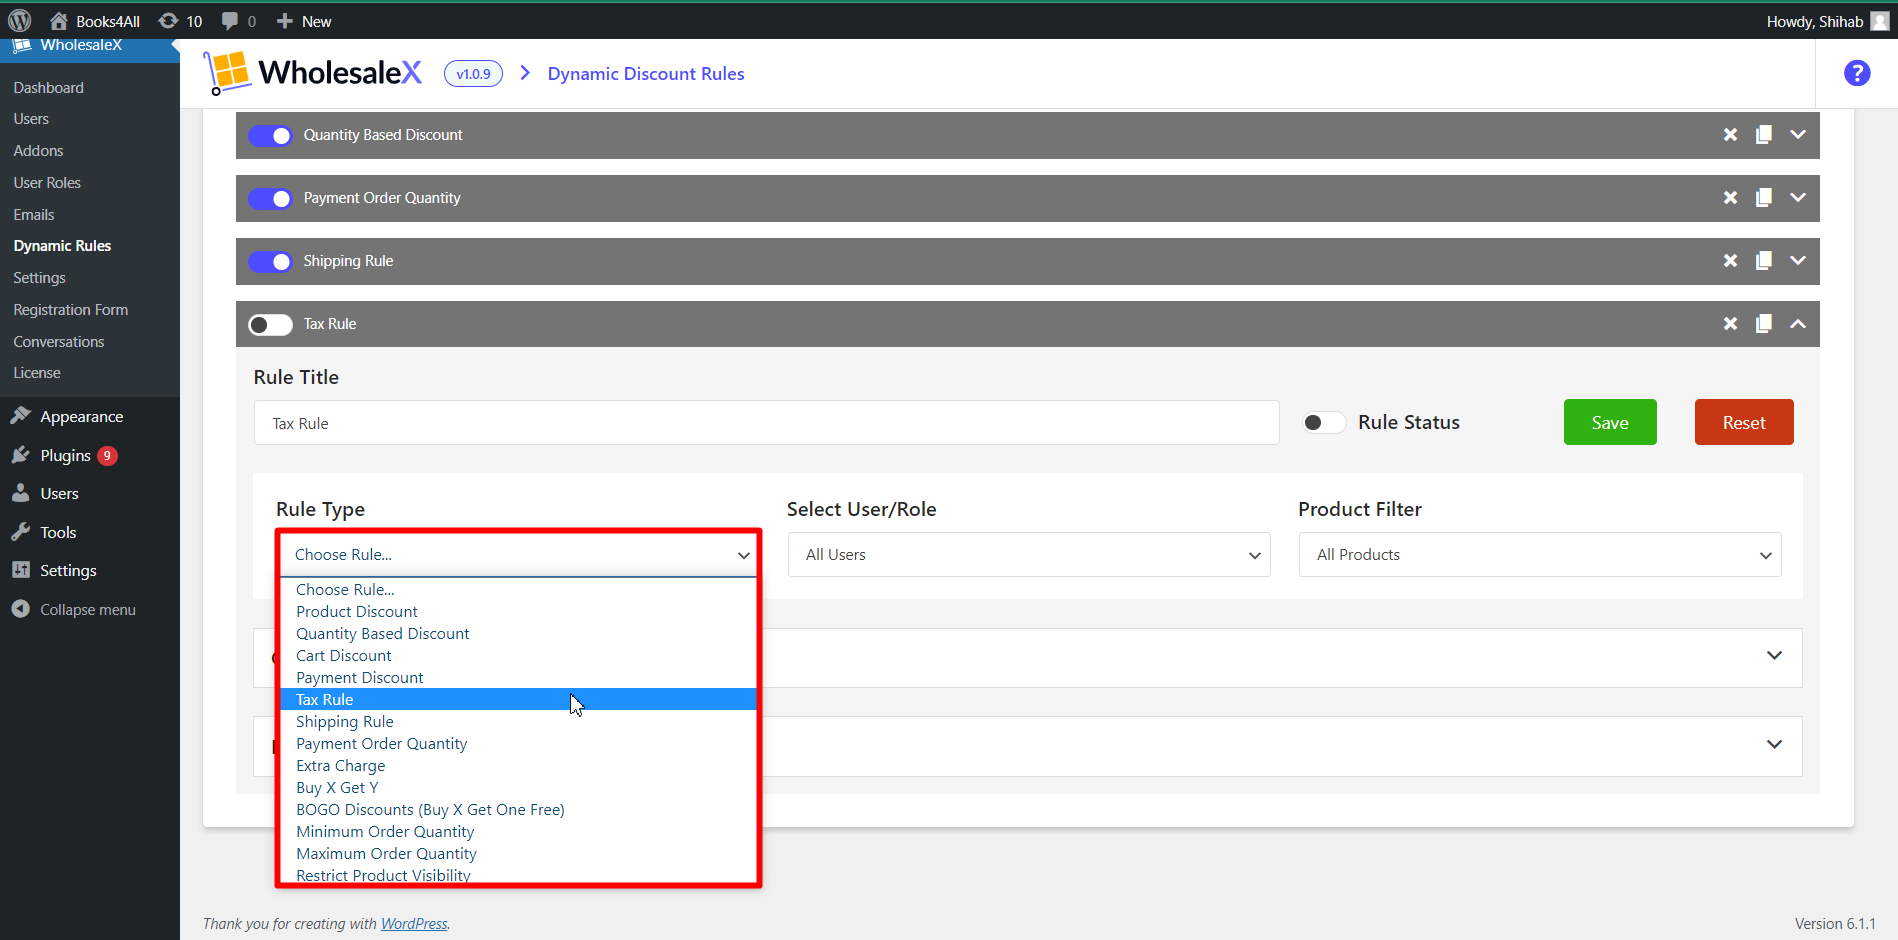Open Appearance menu
The height and width of the screenshot is (940, 1898).
pyautogui.click(x=82, y=417)
